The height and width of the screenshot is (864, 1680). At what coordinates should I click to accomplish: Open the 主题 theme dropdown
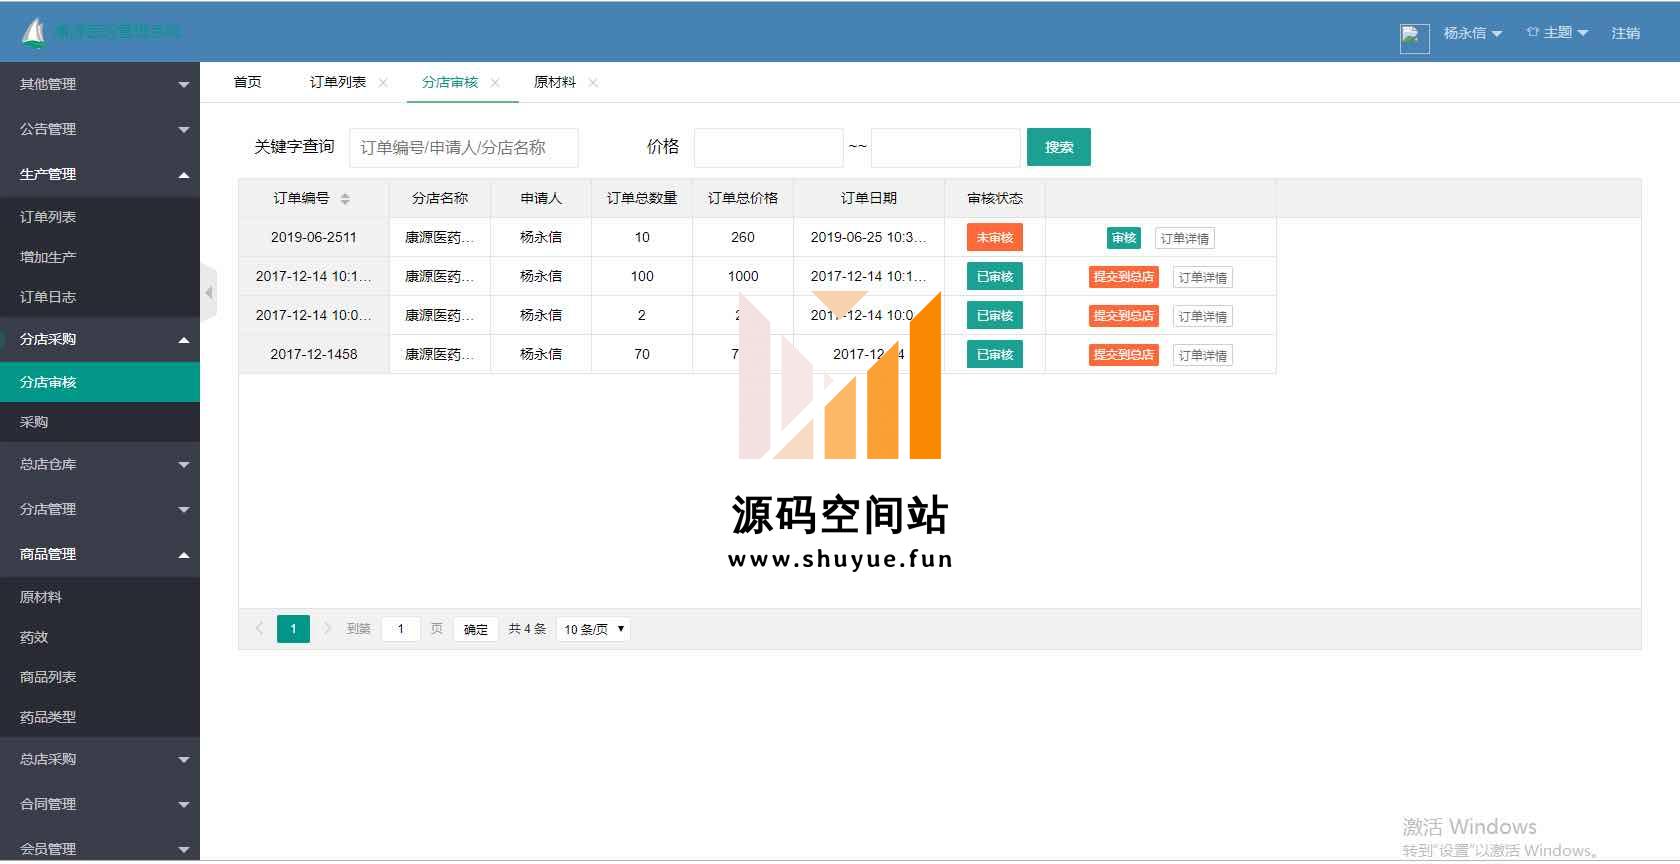[x=1557, y=33]
